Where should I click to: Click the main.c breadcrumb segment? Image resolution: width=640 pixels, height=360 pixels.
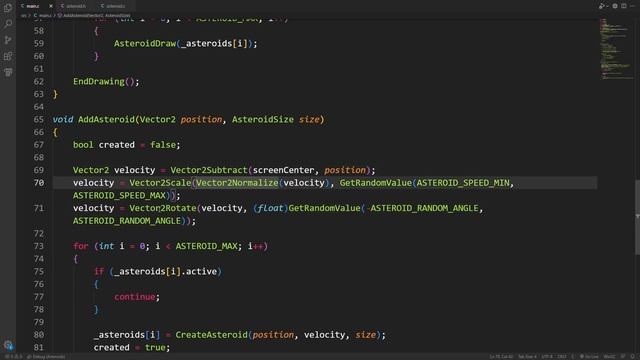(43, 16)
